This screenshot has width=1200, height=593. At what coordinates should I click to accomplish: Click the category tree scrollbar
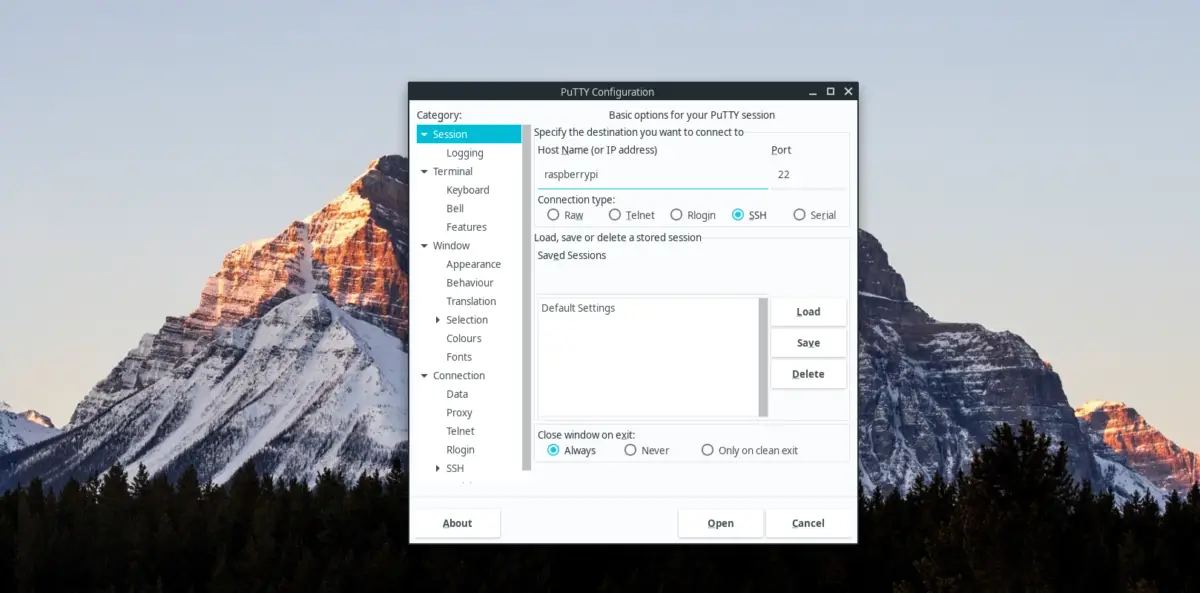tap(526, 297)
